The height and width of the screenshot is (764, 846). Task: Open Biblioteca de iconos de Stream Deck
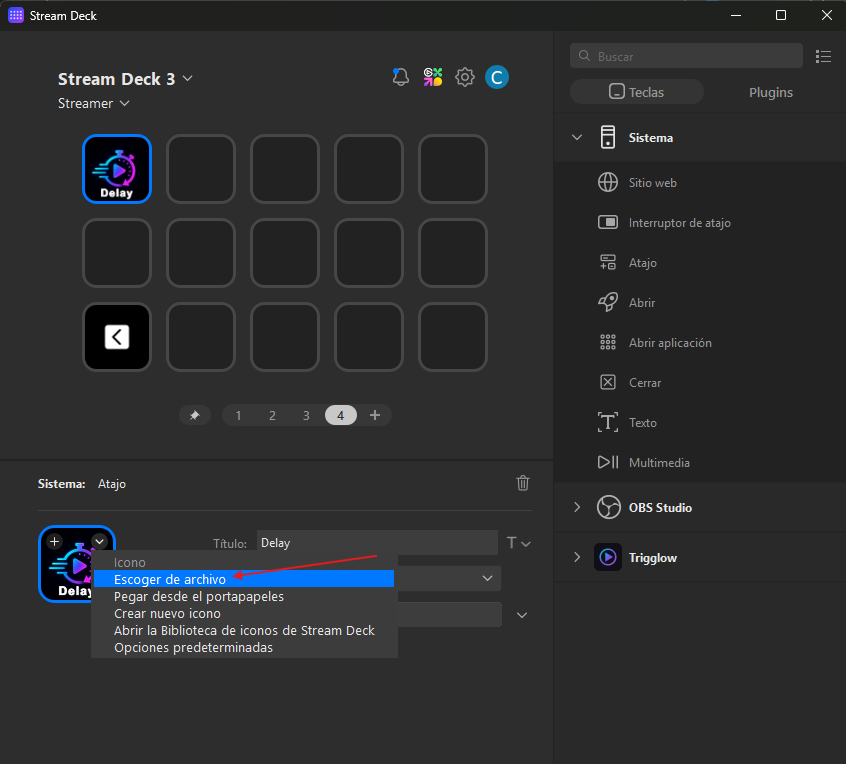tap(244, 630)
